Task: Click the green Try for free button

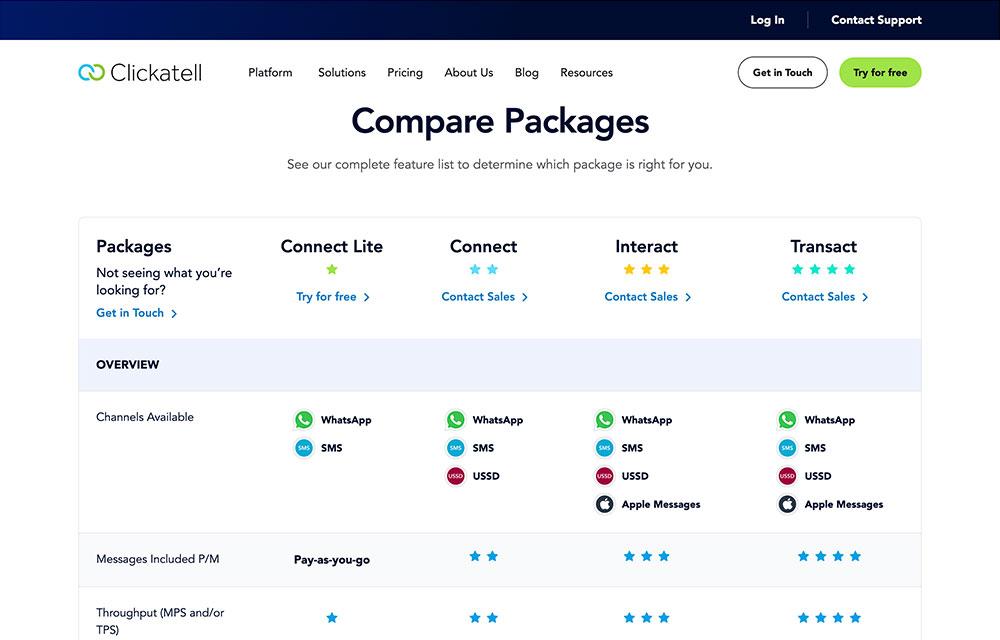Action: (880, 72)
